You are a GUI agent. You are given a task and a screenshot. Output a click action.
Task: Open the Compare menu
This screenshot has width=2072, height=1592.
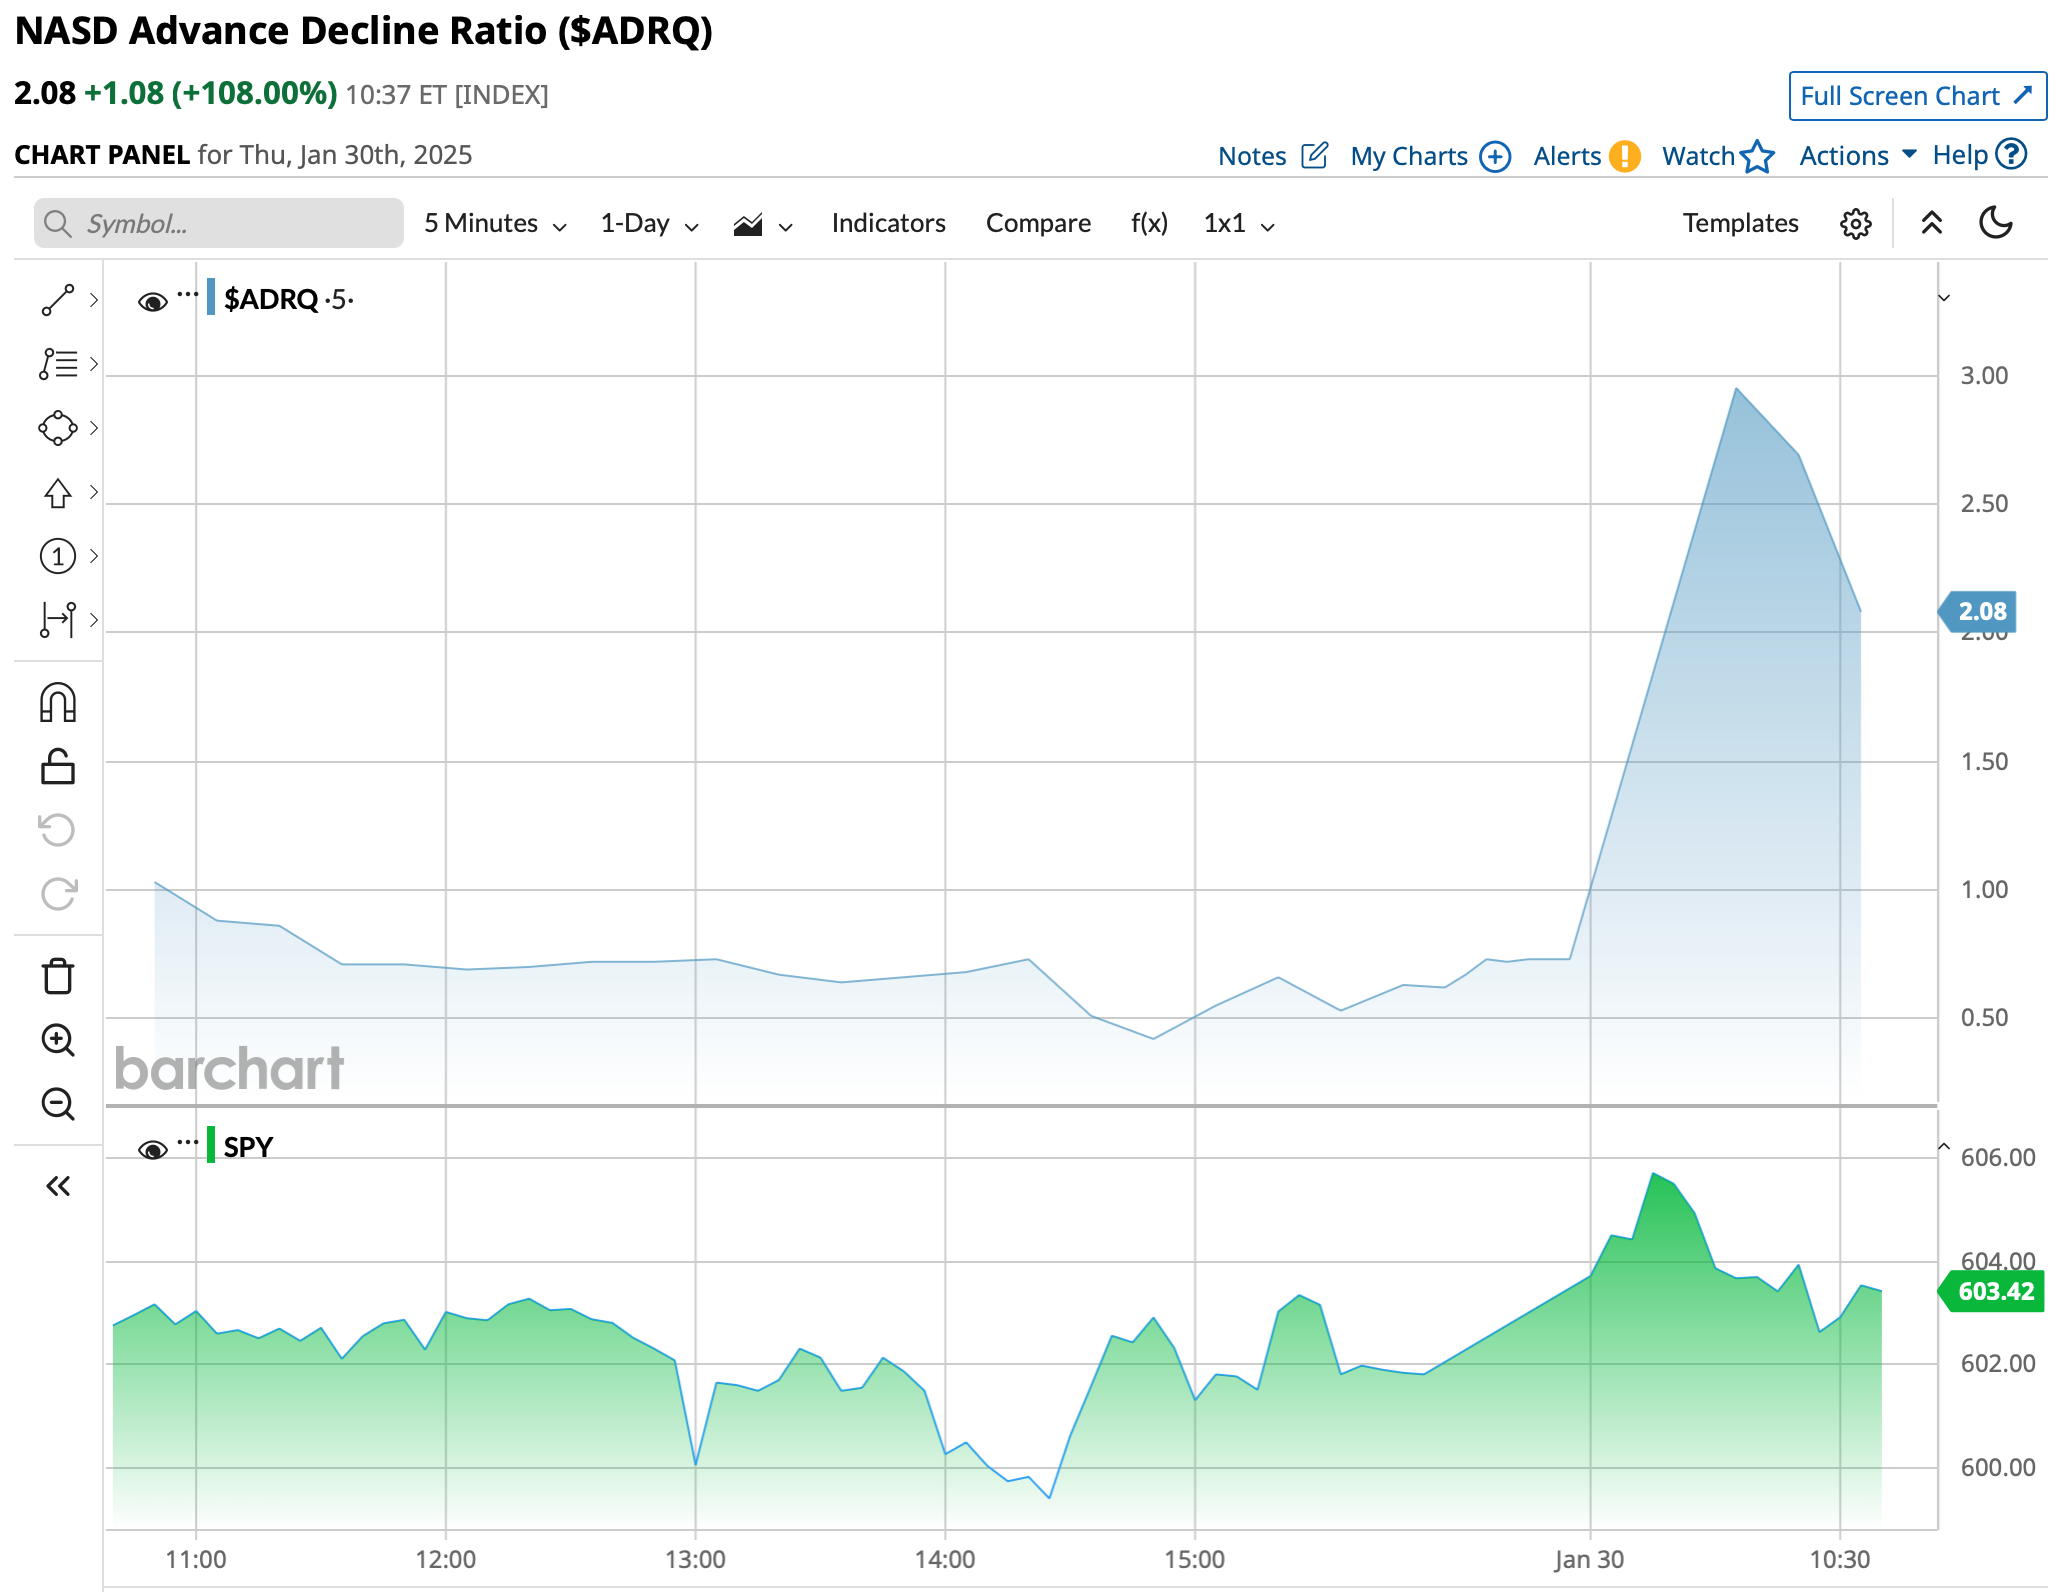pyautogui.click(x=1037, y=223)
